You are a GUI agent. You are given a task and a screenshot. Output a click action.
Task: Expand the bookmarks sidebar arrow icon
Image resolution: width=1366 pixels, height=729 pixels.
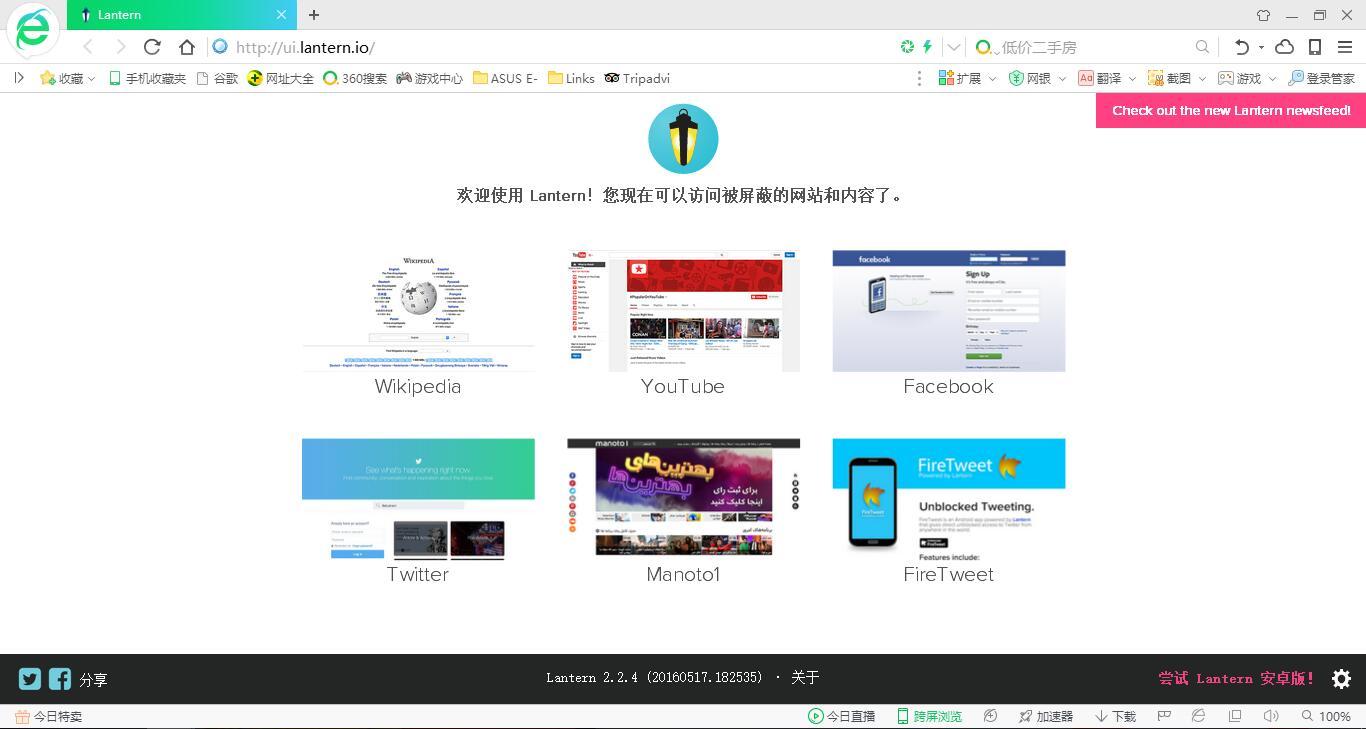[19, 78]
